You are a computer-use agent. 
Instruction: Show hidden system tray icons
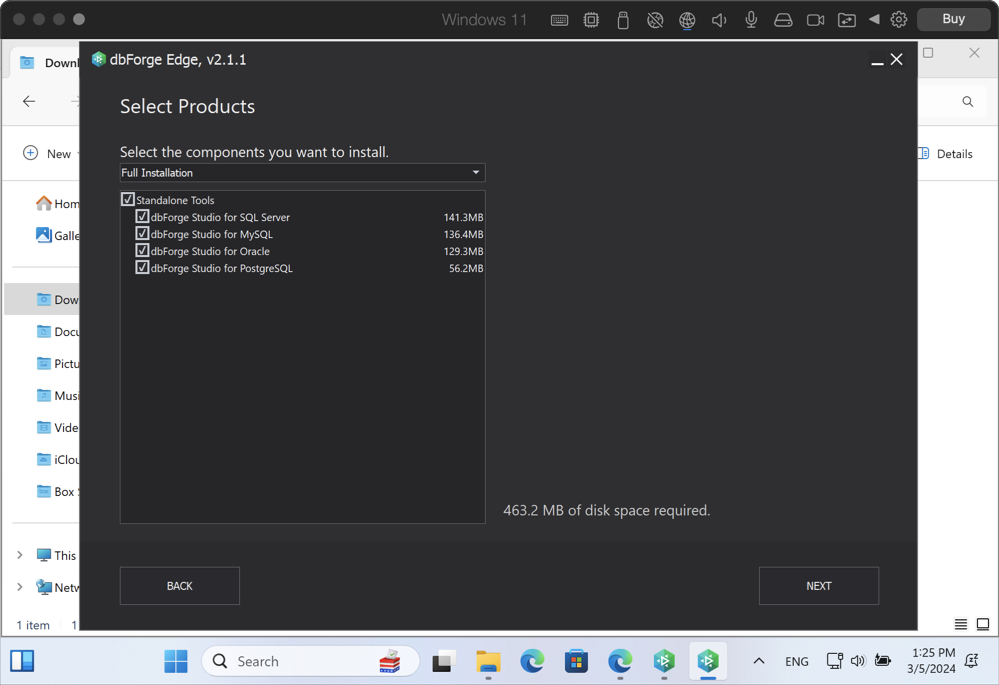tap(759, 661)
